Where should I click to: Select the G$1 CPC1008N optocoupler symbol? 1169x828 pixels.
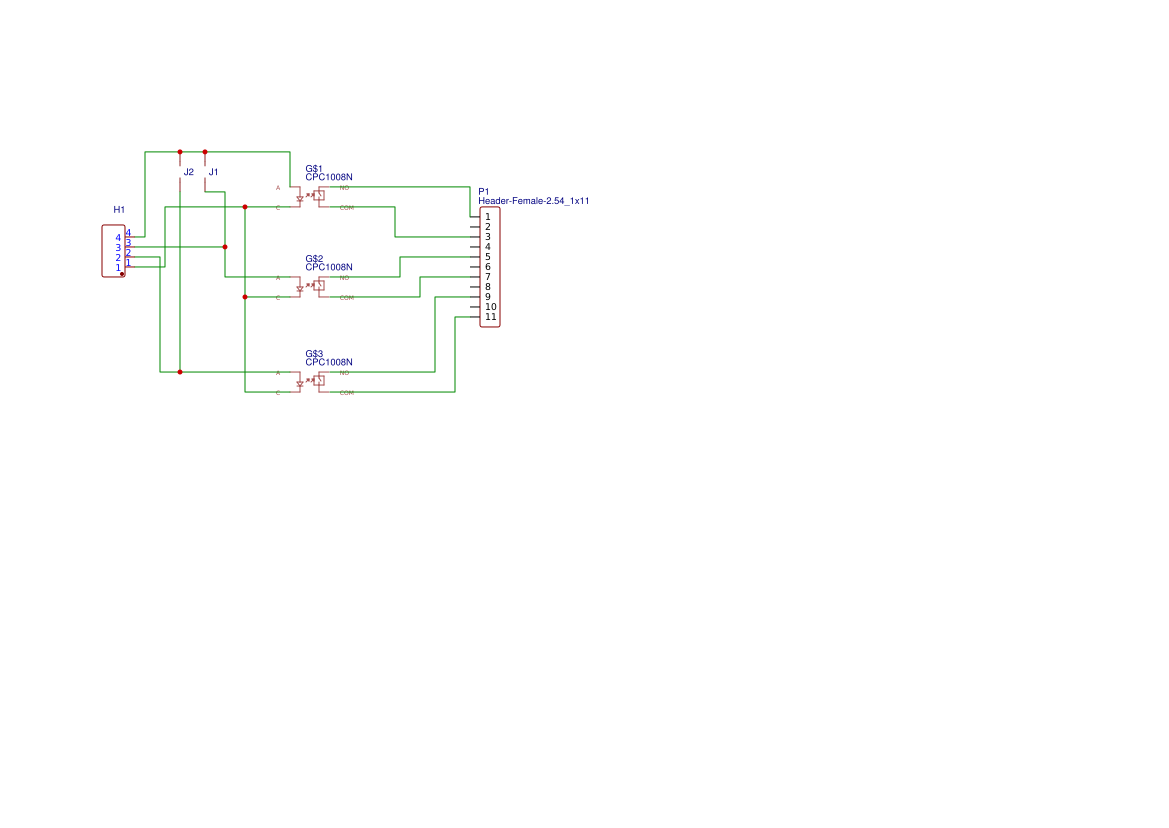(312, 196)
